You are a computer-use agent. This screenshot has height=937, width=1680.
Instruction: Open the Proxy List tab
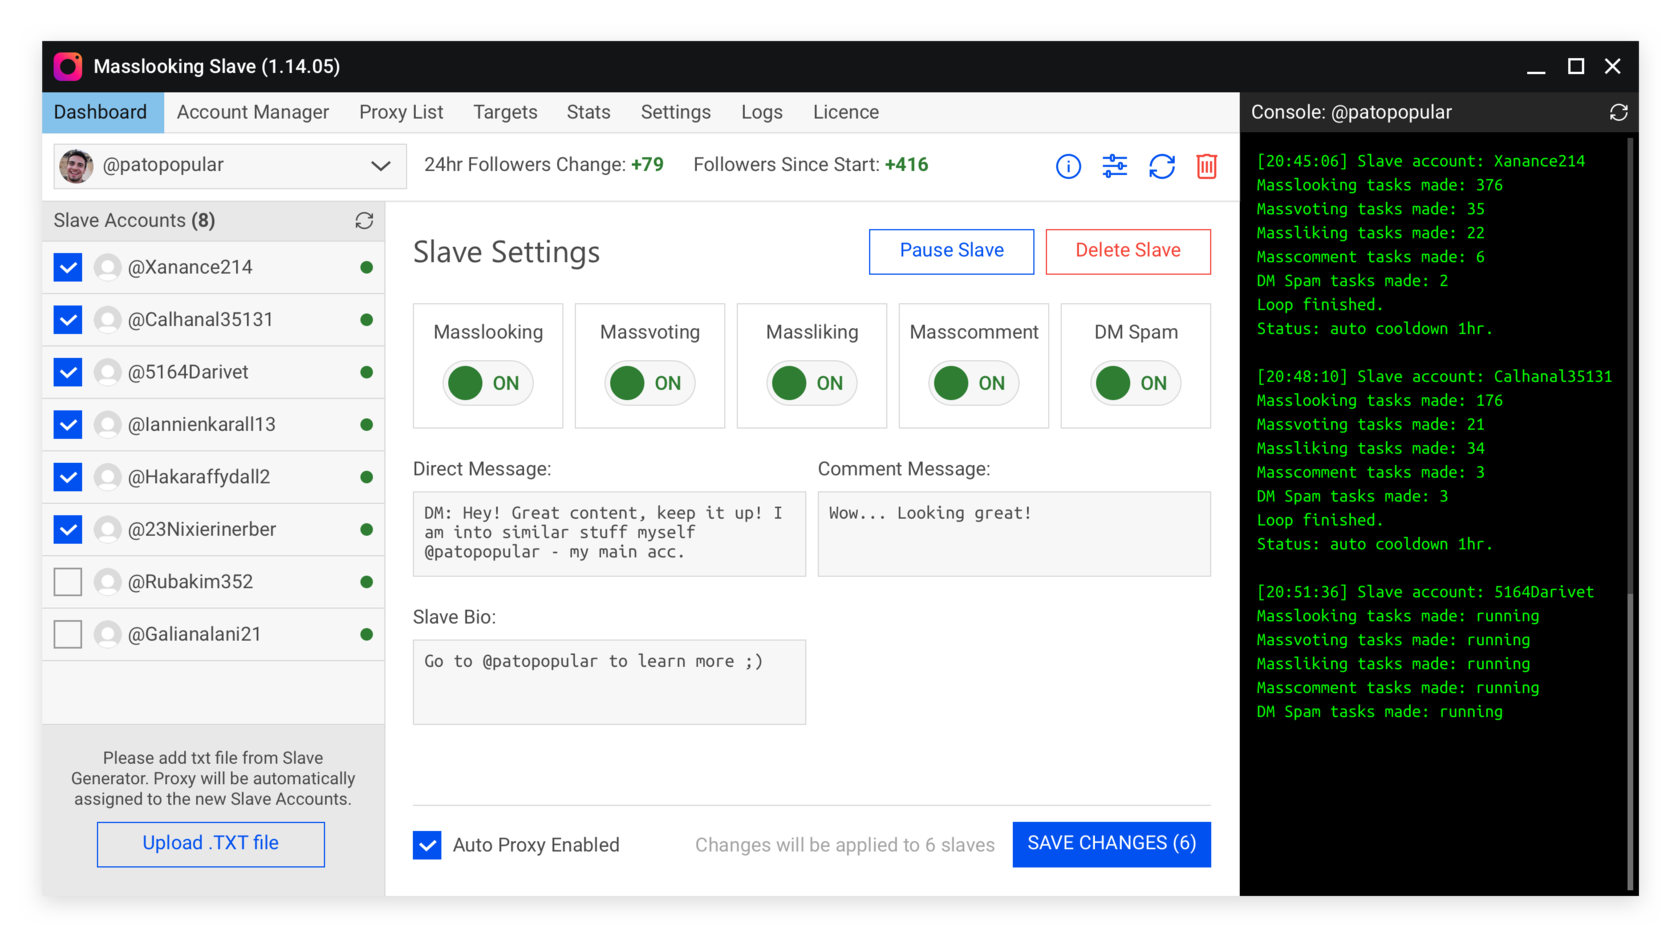(x=401, y=113)
